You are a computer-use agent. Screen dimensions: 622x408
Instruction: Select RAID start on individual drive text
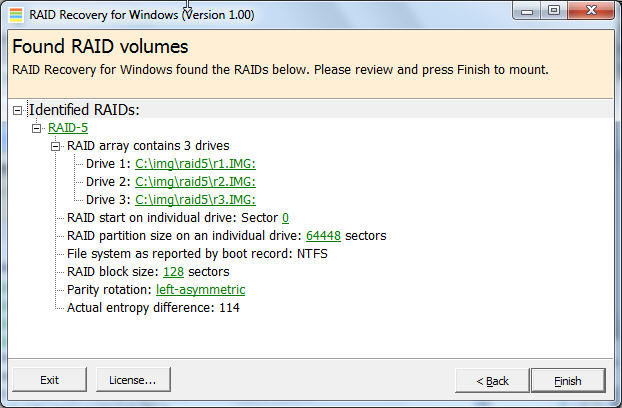pyautogui.click(x=172, y=218)
